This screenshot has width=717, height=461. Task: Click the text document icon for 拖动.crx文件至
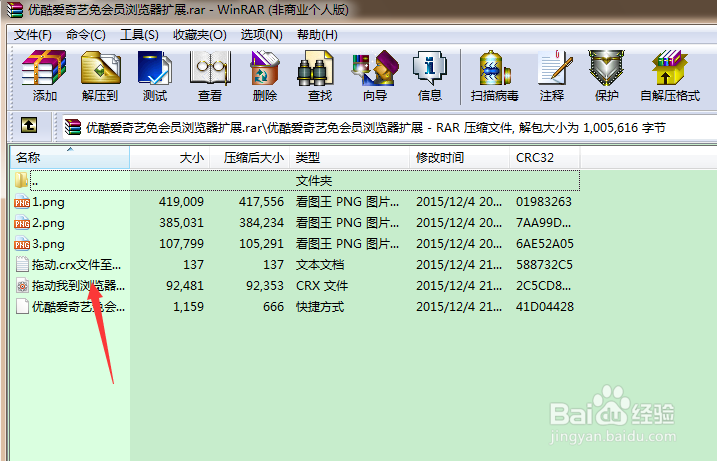[22, 265]
